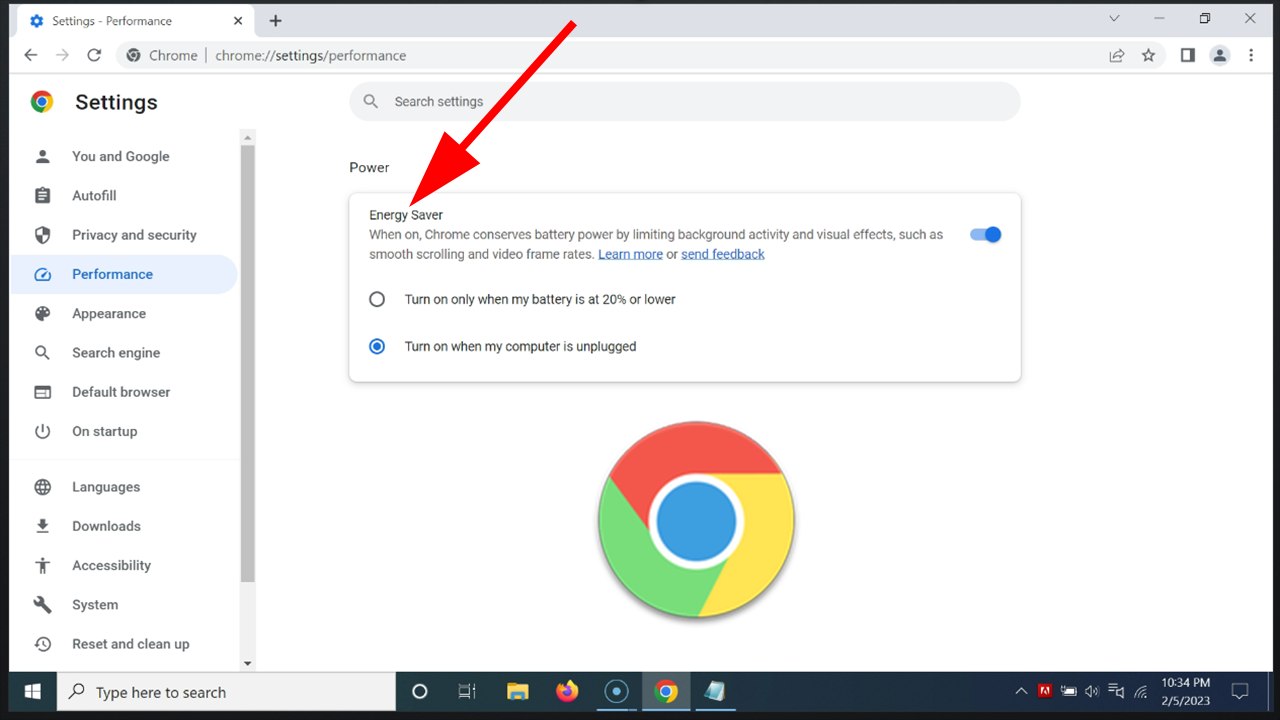The width and height of the screenshot is (1280, 720).
Task: Open System settings
Action: click(x=95, y=605)
